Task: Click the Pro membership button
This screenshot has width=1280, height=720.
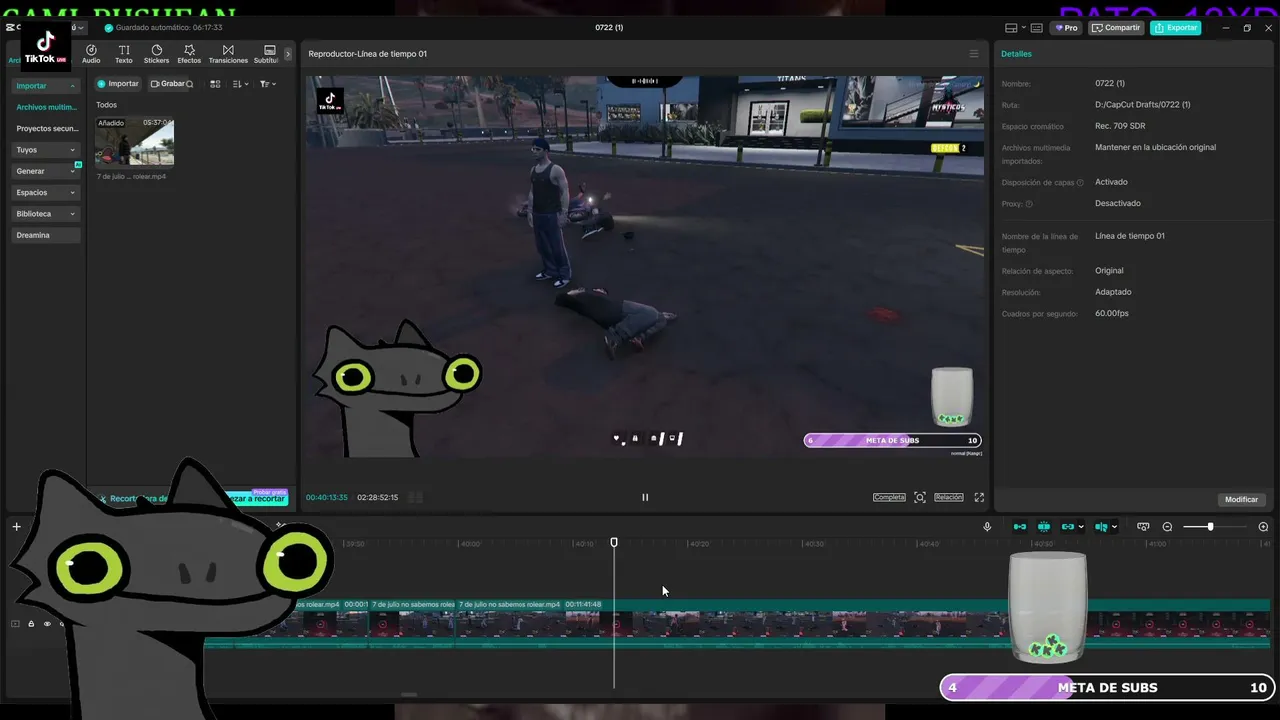Action: click(x=1066, y=28)
